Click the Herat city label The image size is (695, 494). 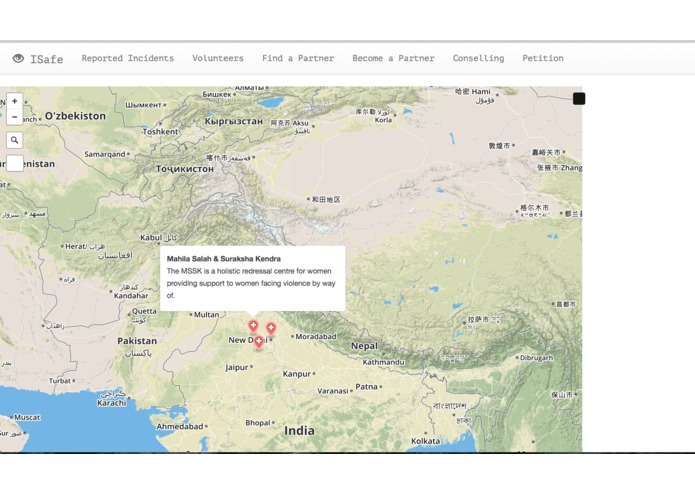(x=75, y=246)
